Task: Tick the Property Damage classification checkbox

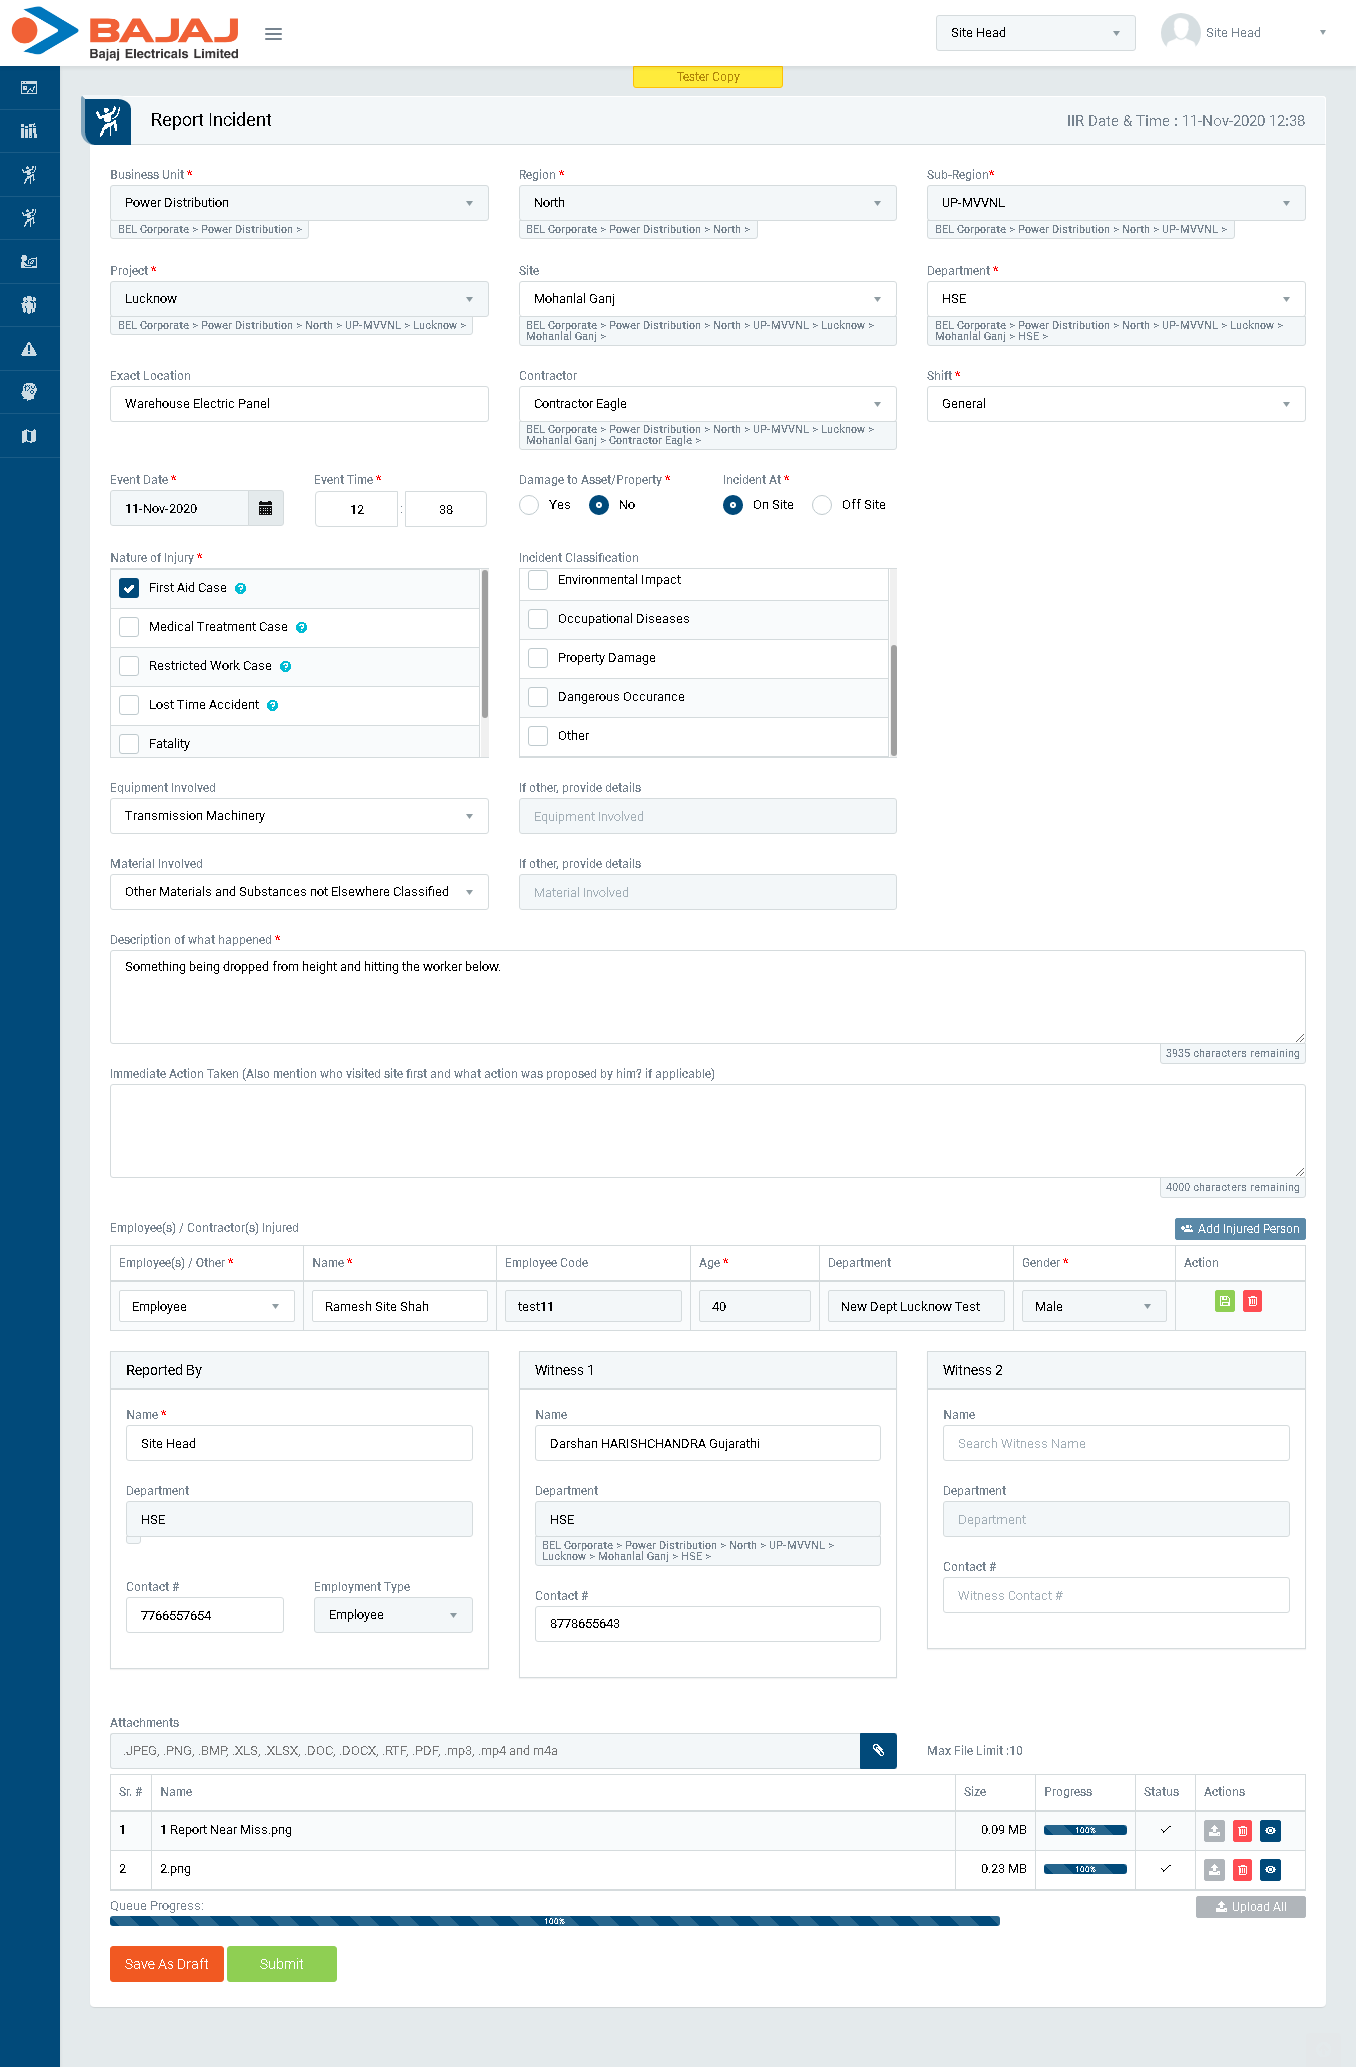Action: tap(538, 658)
